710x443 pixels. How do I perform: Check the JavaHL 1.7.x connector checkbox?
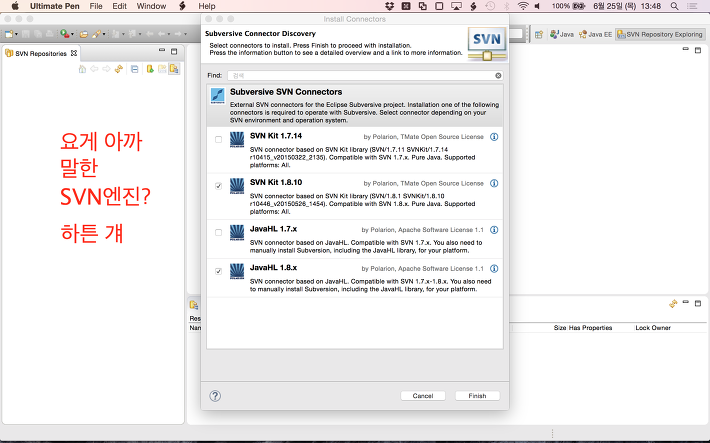pos(218,232)
